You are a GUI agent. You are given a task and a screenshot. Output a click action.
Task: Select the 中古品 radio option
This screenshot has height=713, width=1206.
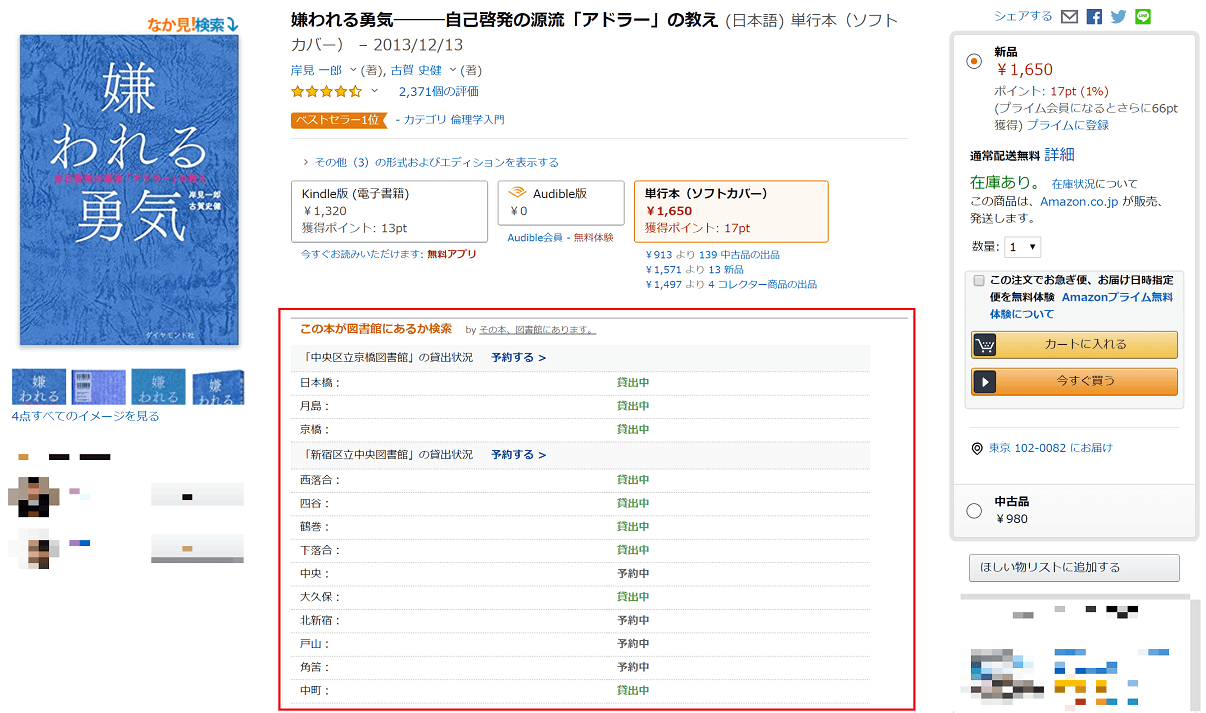974,511
